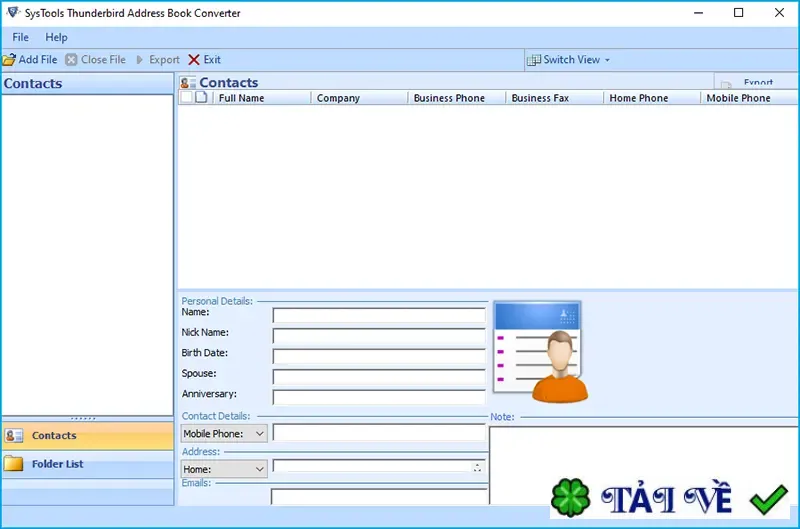The image size is (800, 529).
Task: Click the SysTools app logo in title bar
Action: pyautogui.click(x=13, y=12)
